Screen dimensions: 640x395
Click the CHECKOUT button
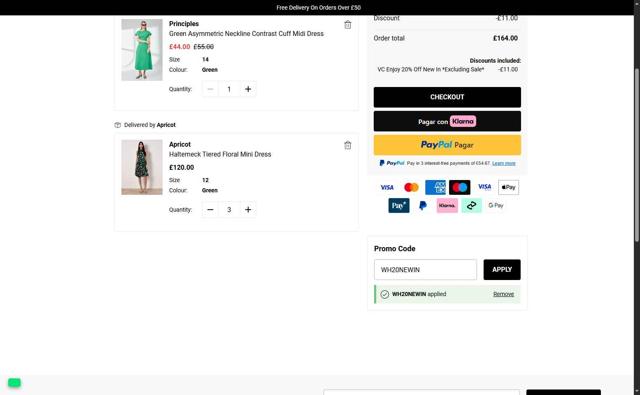pos(447,97)
